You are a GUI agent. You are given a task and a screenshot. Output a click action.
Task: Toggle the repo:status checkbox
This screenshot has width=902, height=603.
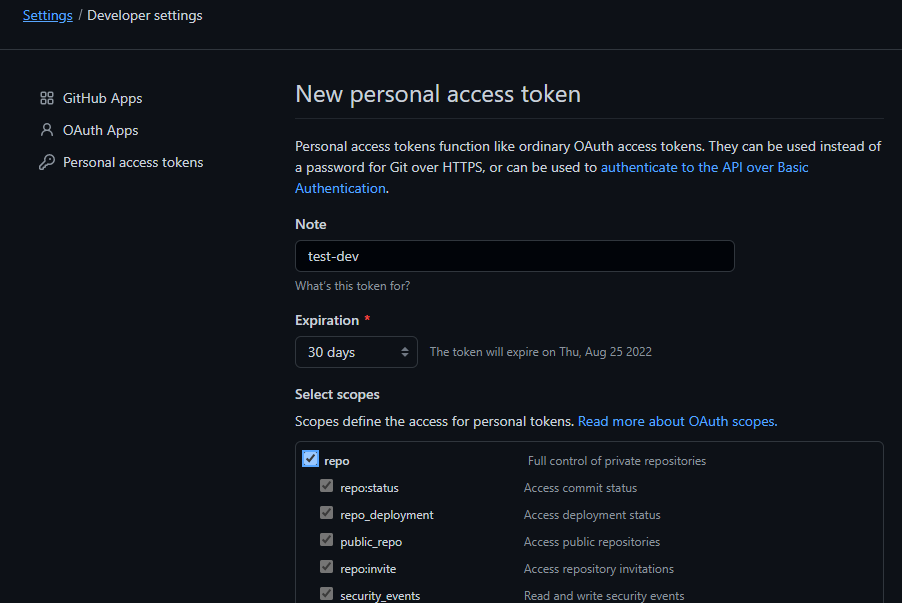click(327, 486)
